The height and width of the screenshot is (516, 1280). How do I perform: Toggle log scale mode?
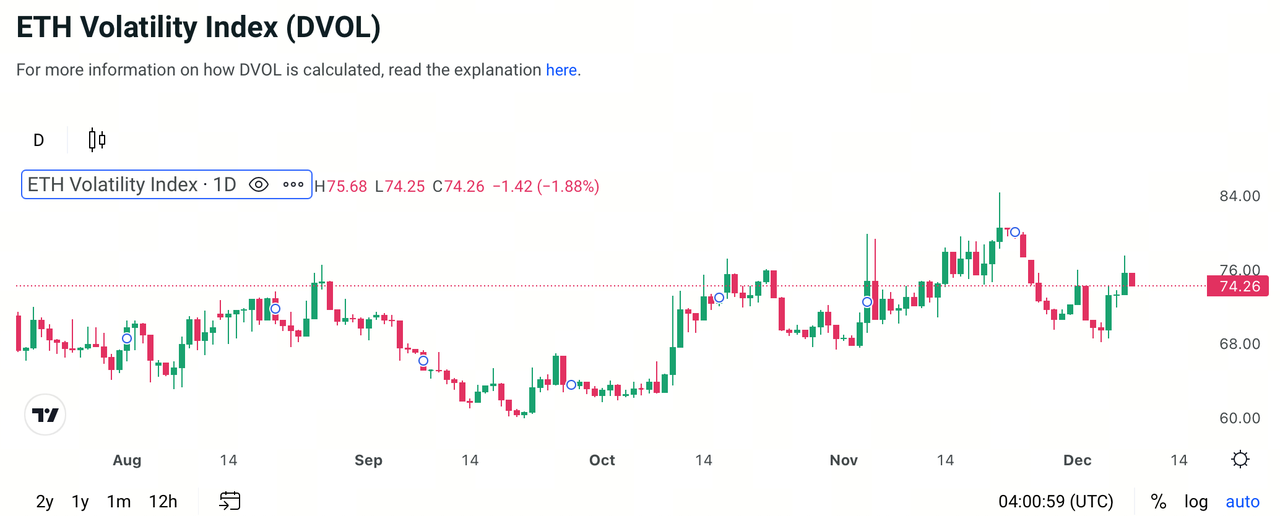pos(1196,501)
